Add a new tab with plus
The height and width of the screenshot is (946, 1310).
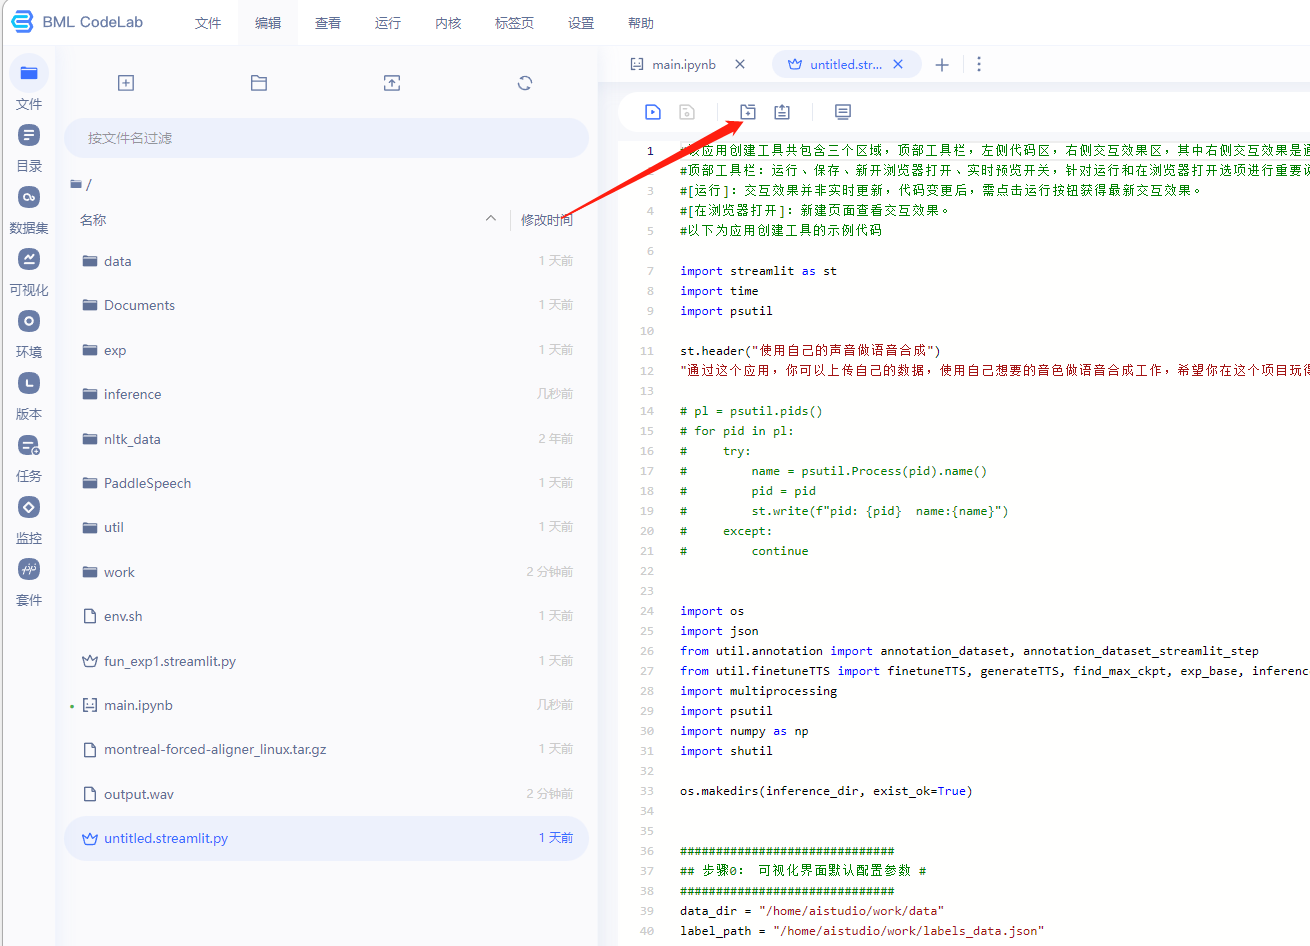[x=942, y=64]
